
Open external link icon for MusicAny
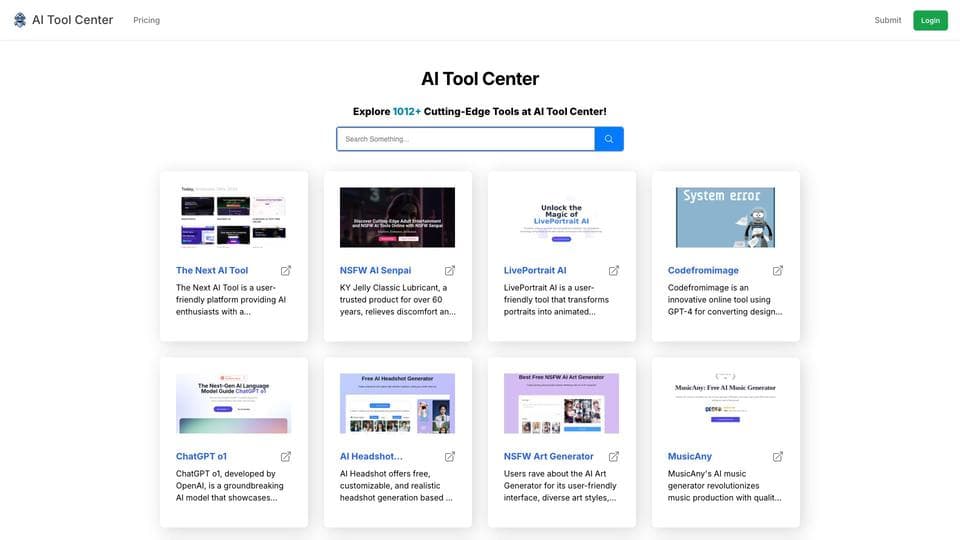click(x=778, y=457)
